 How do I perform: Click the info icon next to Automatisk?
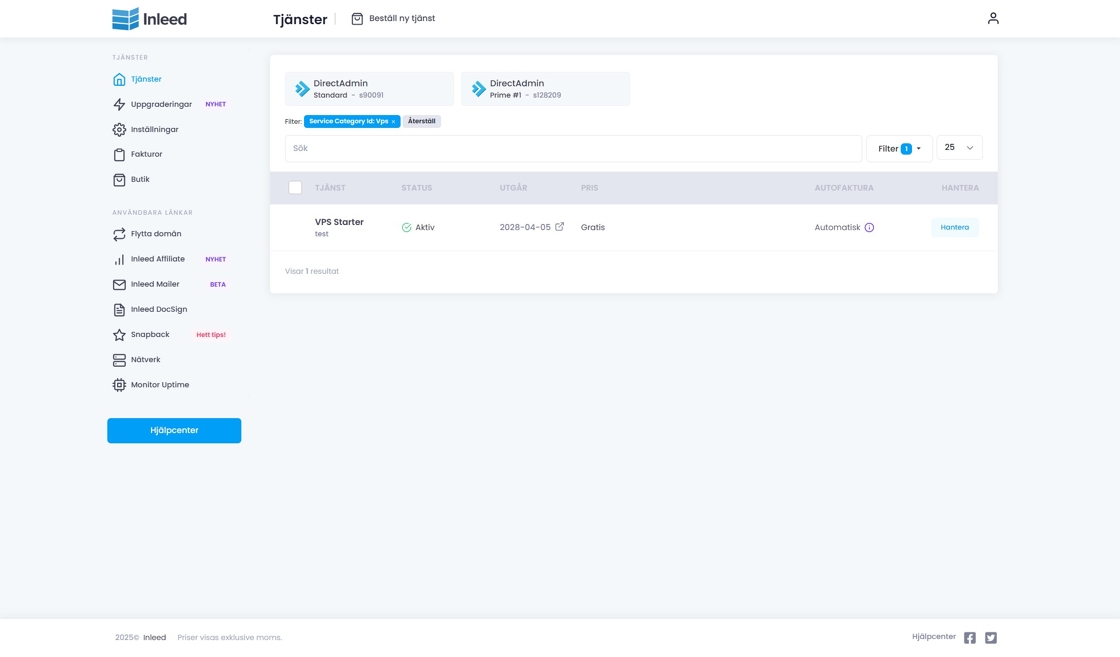coord(869,228)
